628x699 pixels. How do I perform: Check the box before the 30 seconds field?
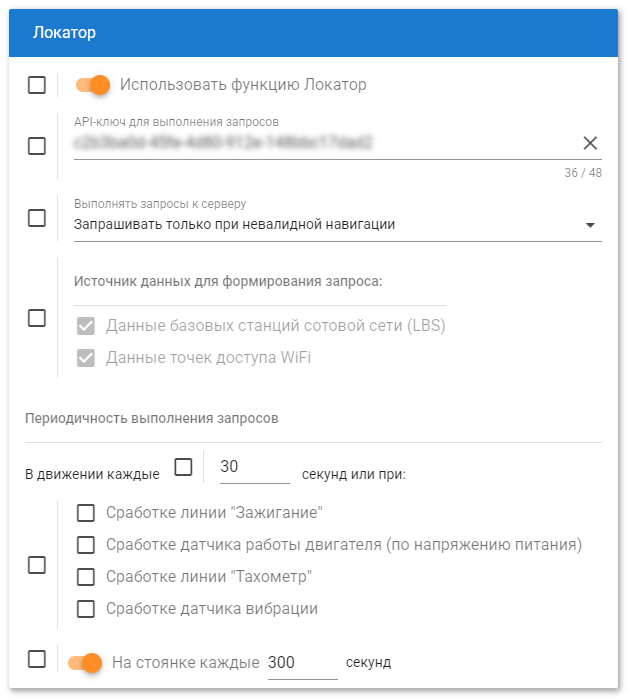point(183,467)
